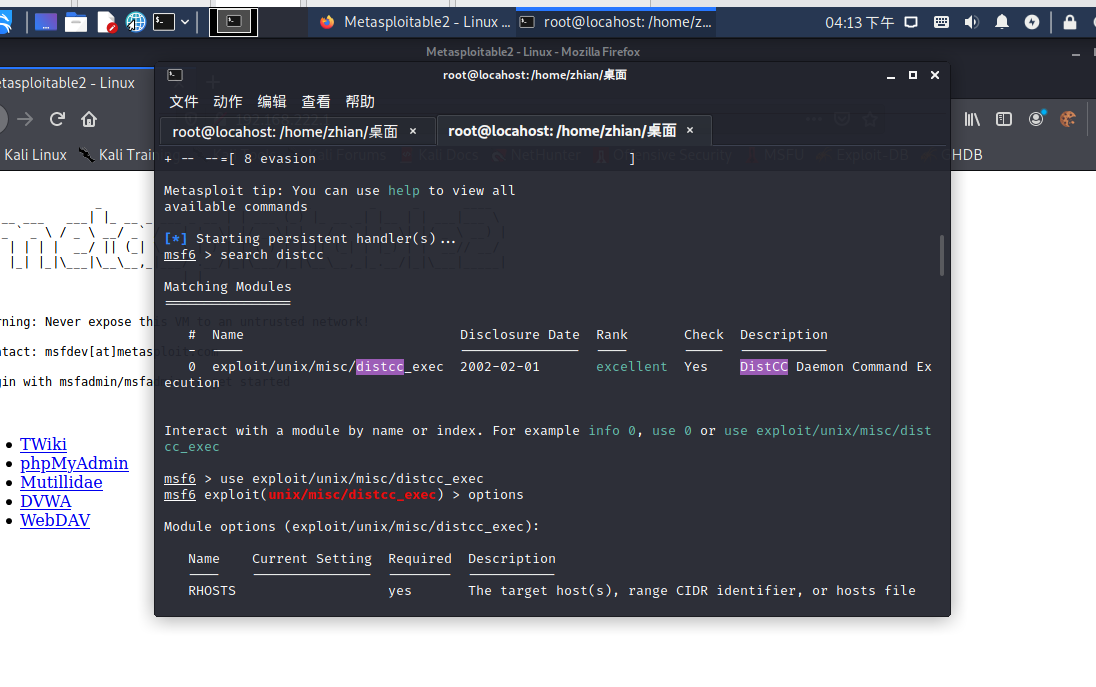1096x687 pixels.
Task: Open the phpMyAdmin link in Firefox
Action: (x=74, y=463)
